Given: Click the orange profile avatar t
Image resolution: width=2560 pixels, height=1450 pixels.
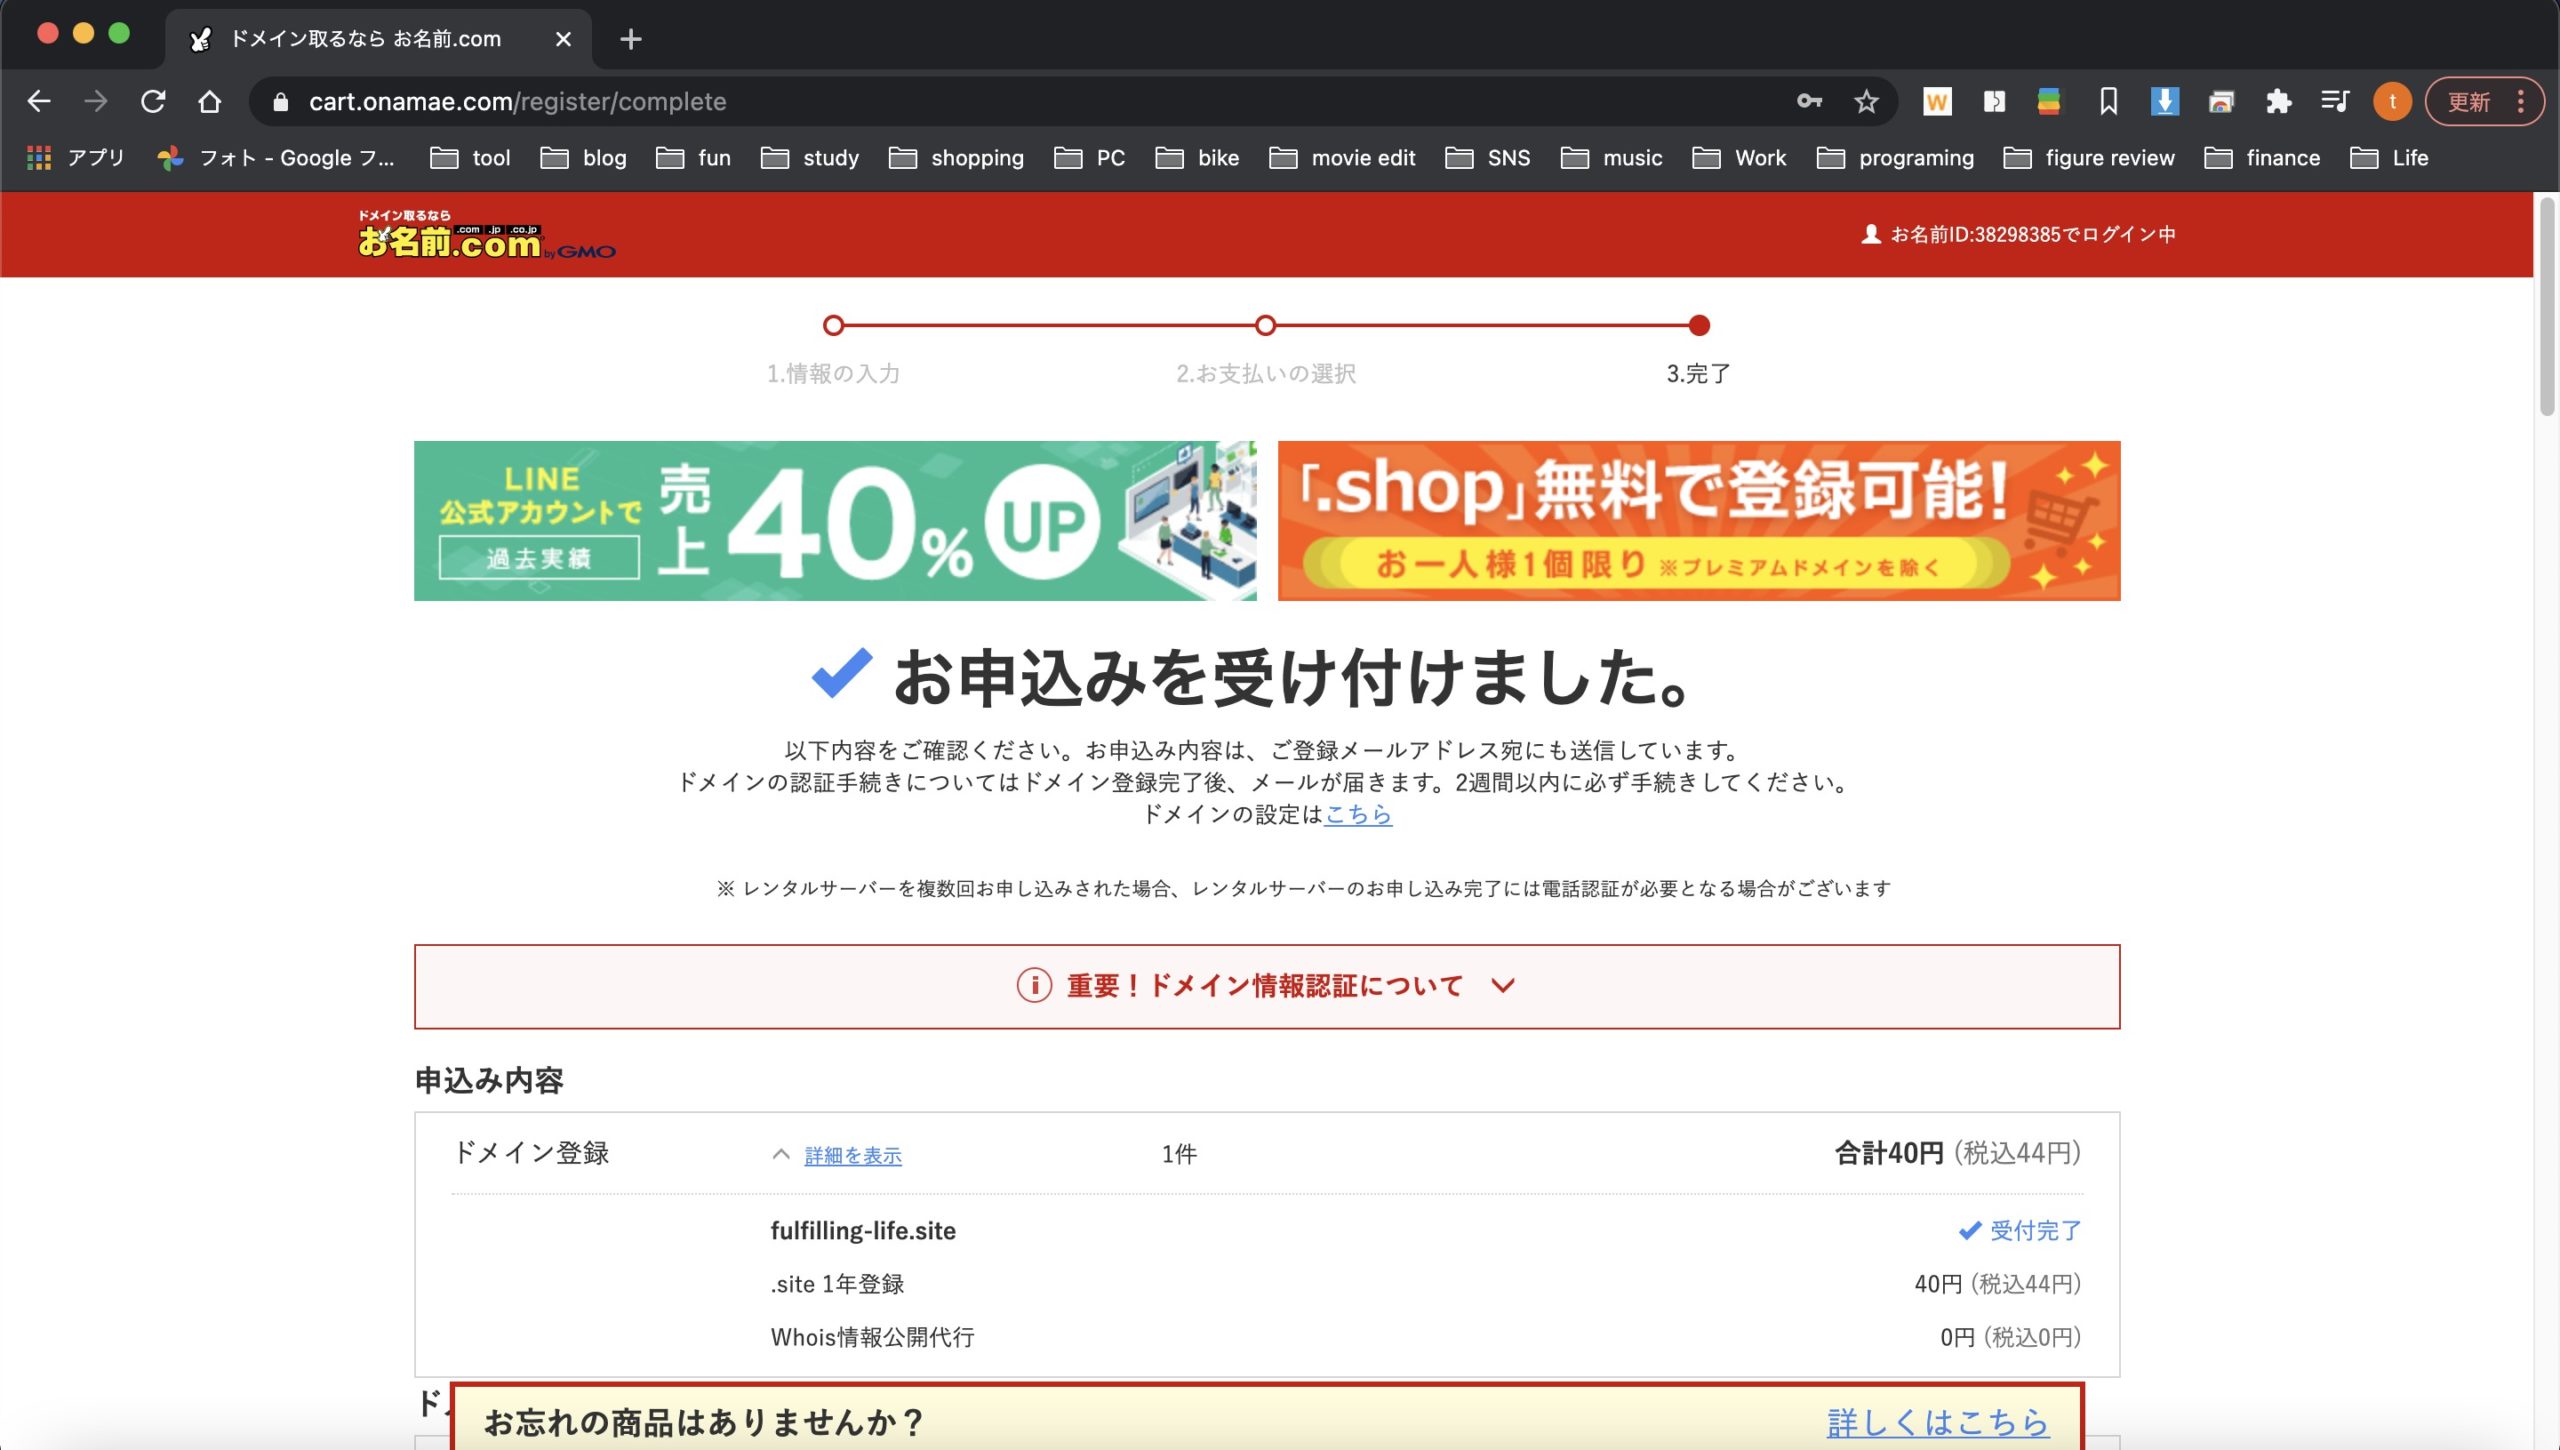Looking at the screenshot, I should click(2392, 101).
